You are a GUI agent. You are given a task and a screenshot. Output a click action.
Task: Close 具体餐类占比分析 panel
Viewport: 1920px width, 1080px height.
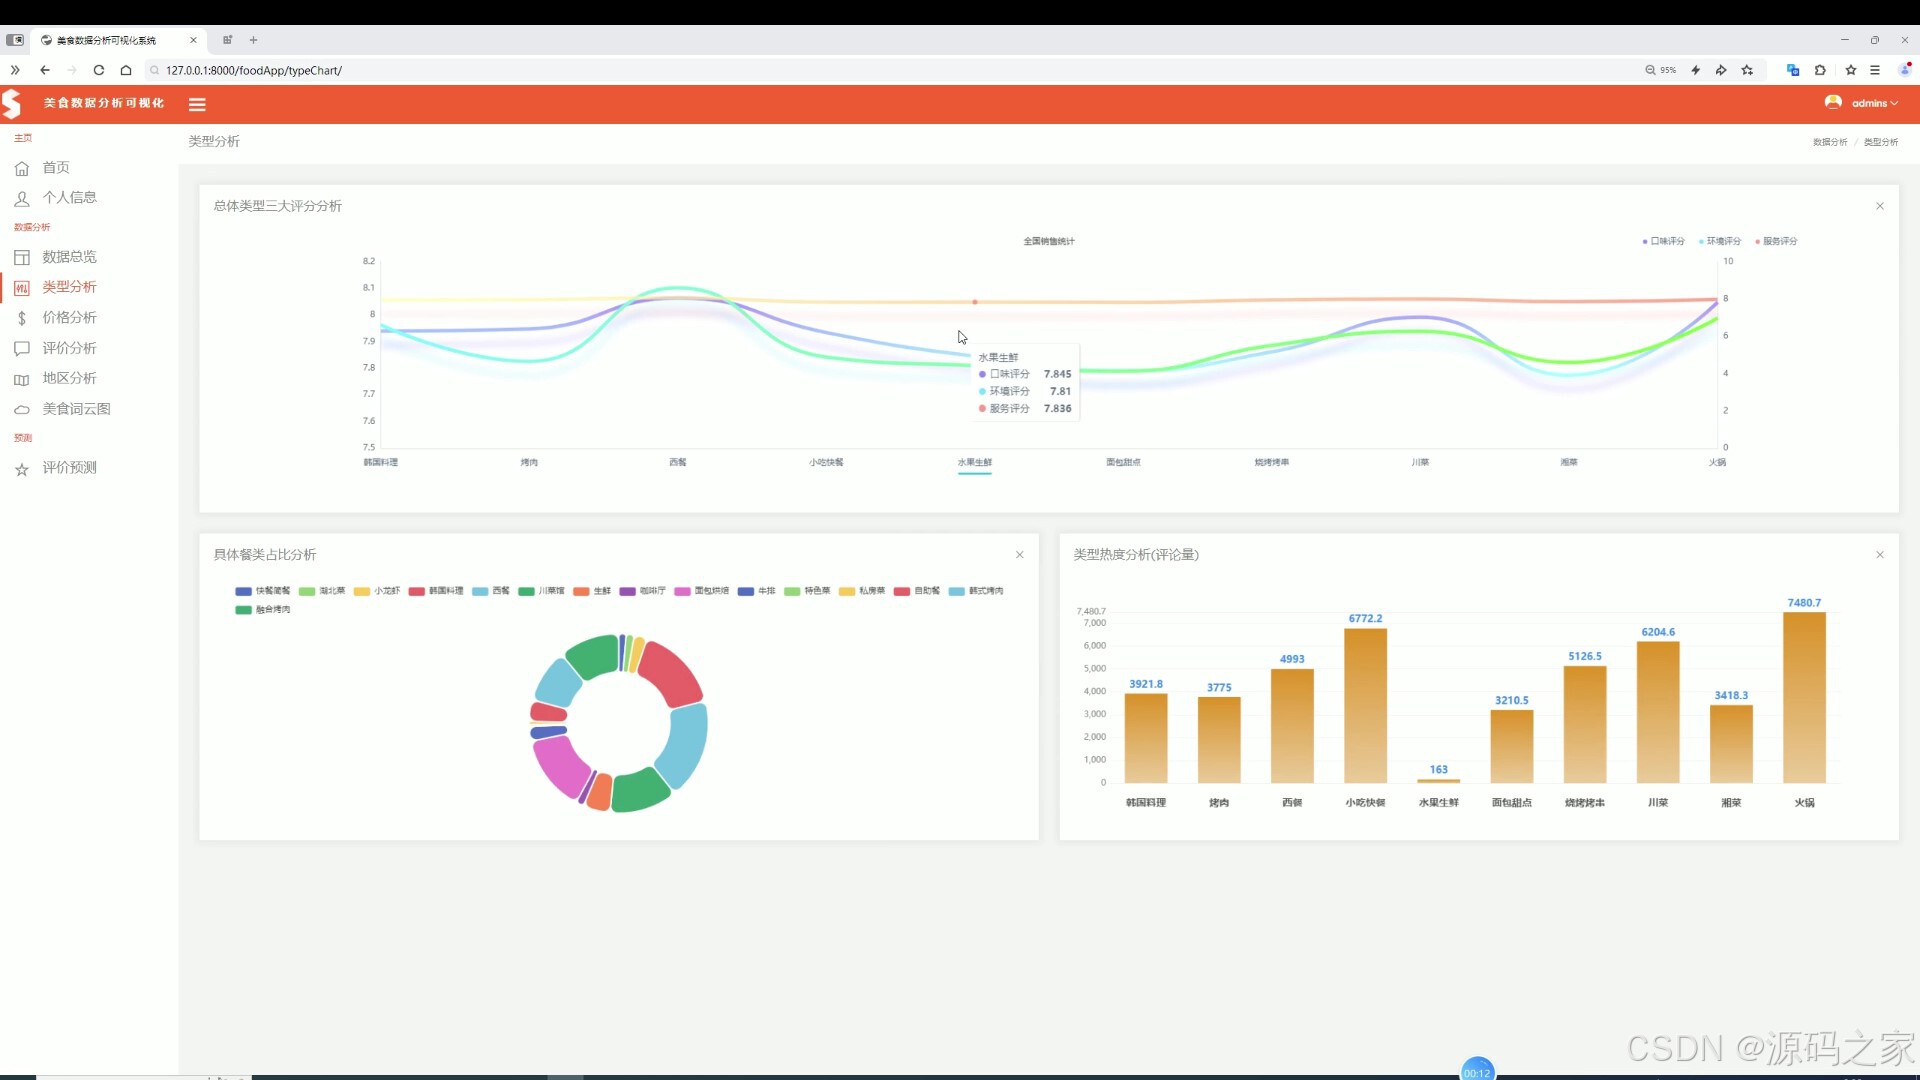click(x=1019, y=555)
